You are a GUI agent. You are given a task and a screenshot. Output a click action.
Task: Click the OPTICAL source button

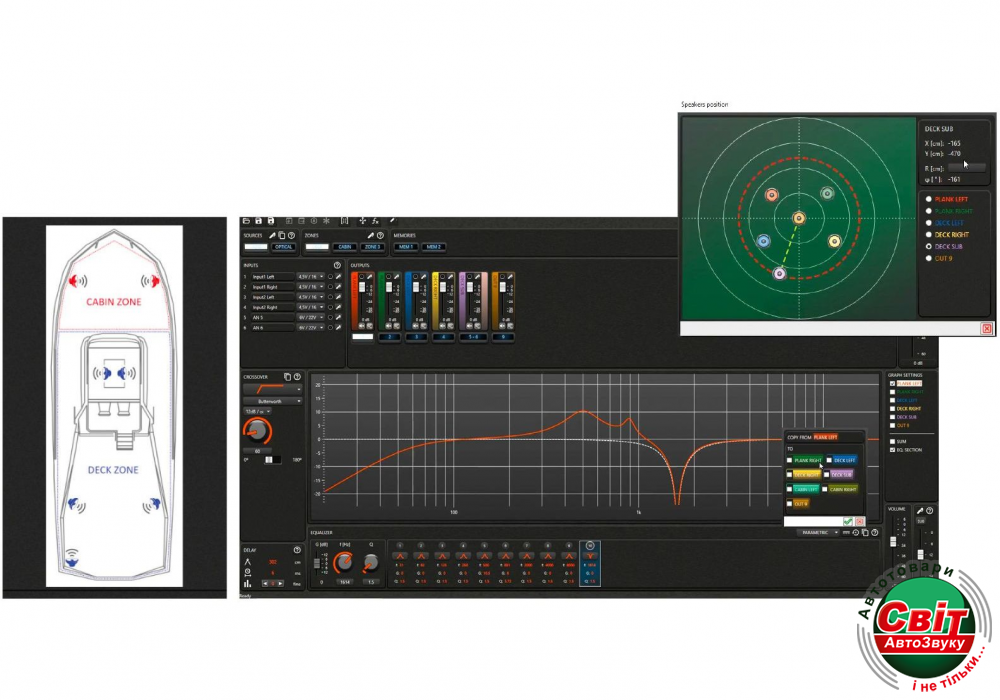click(283, 246)
